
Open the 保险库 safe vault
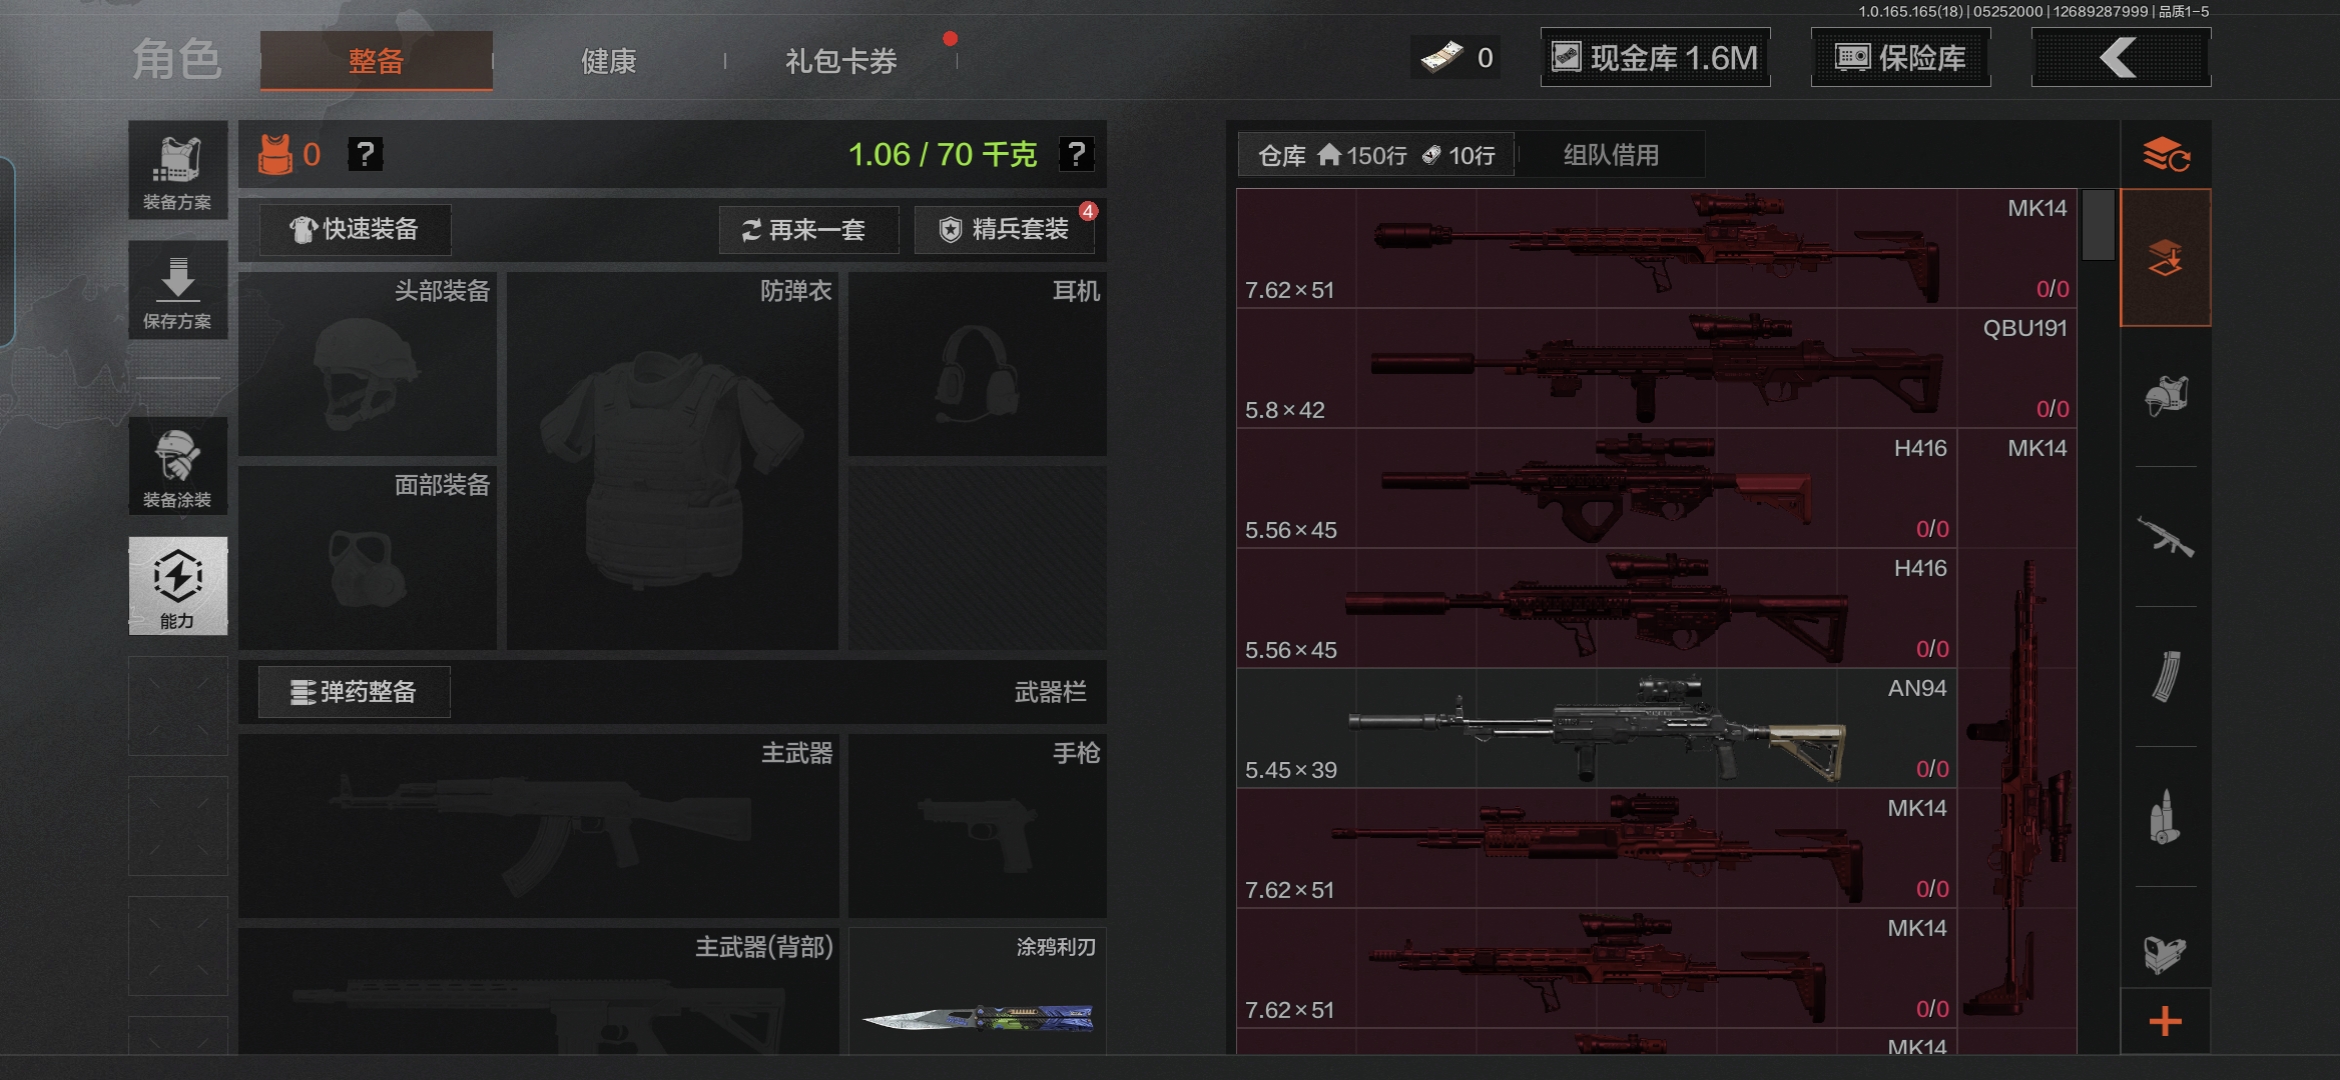click(x=1900, y=58)
